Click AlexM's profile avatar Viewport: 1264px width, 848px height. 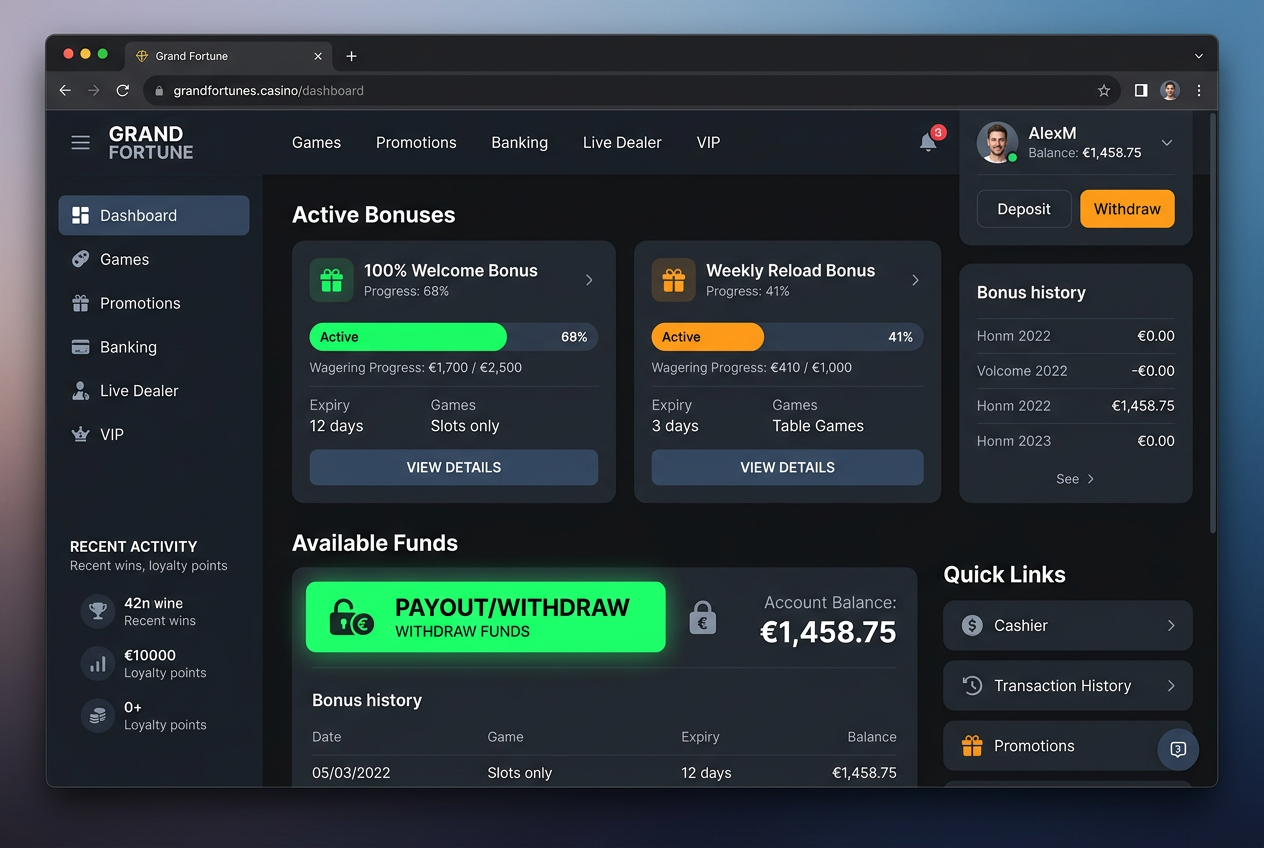[x=997, y=143]
